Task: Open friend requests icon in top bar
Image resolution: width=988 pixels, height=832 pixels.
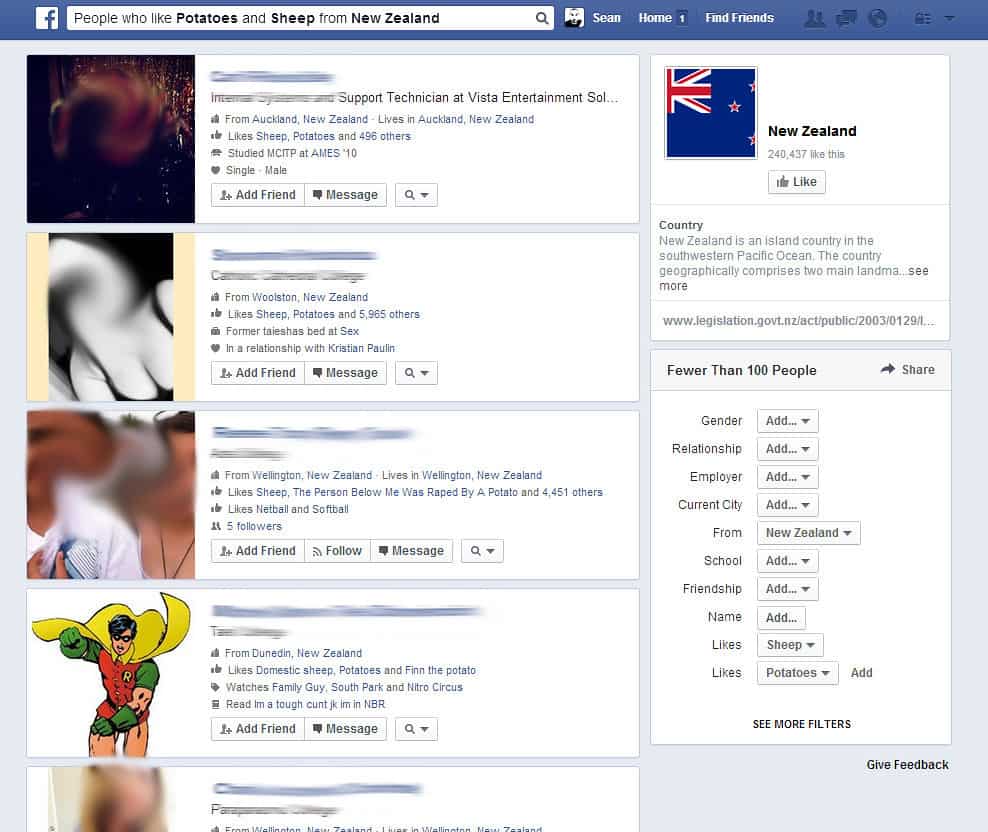Action: coord(815,18)
